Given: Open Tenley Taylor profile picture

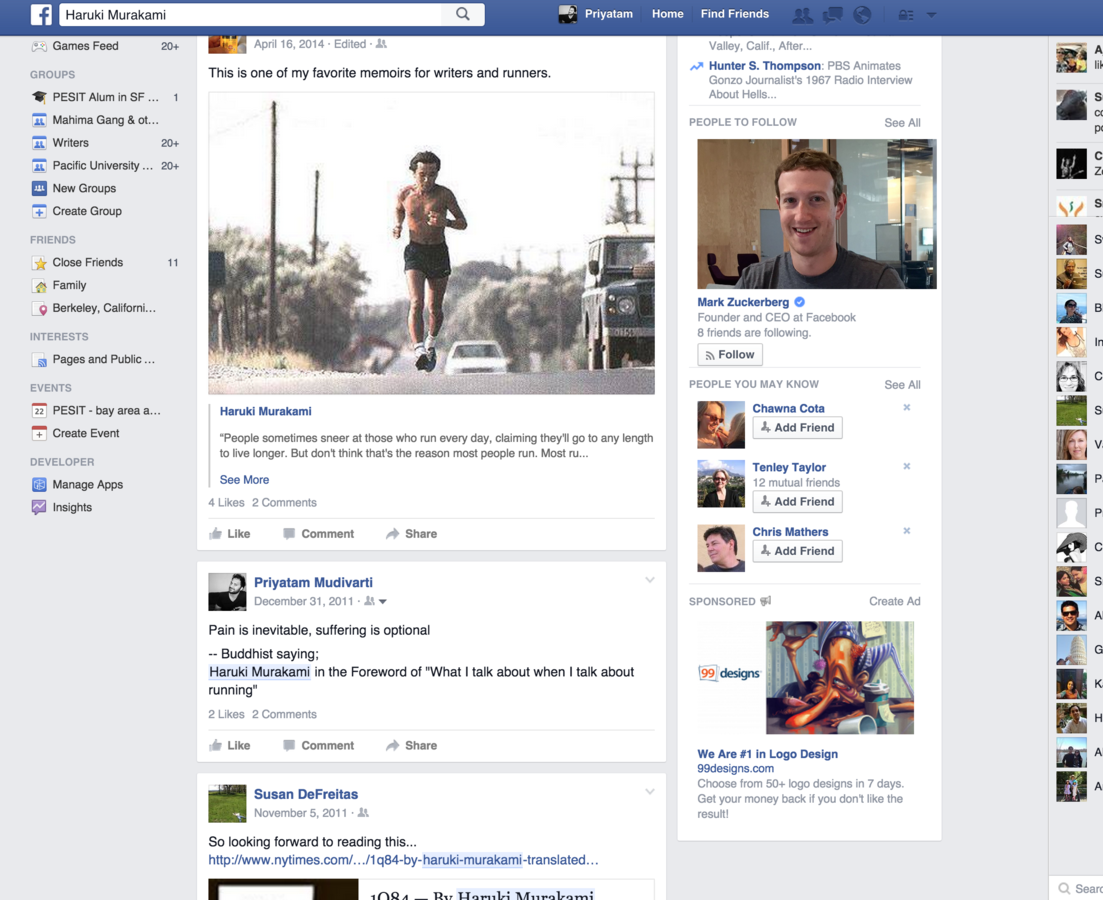Looking at the screenshot, I should (x=721, y=483).
